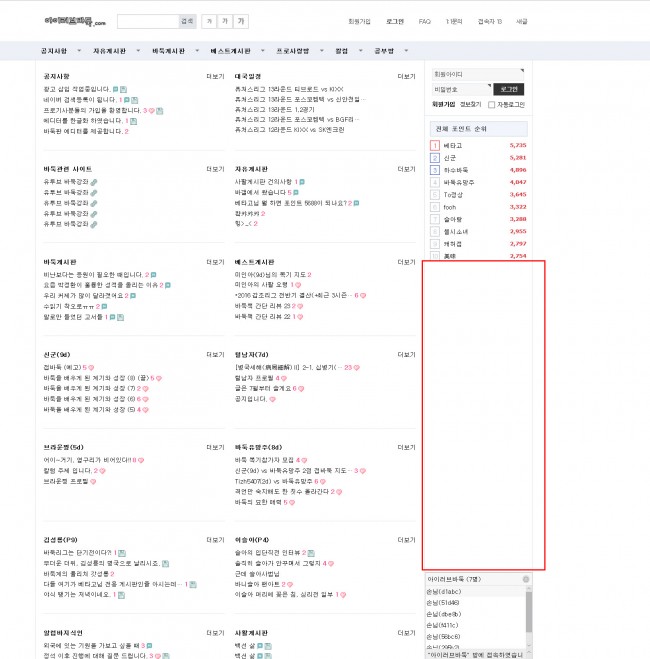Click the 로그인 link in the top header
The image size is (650, 659).
click(395, 21)
